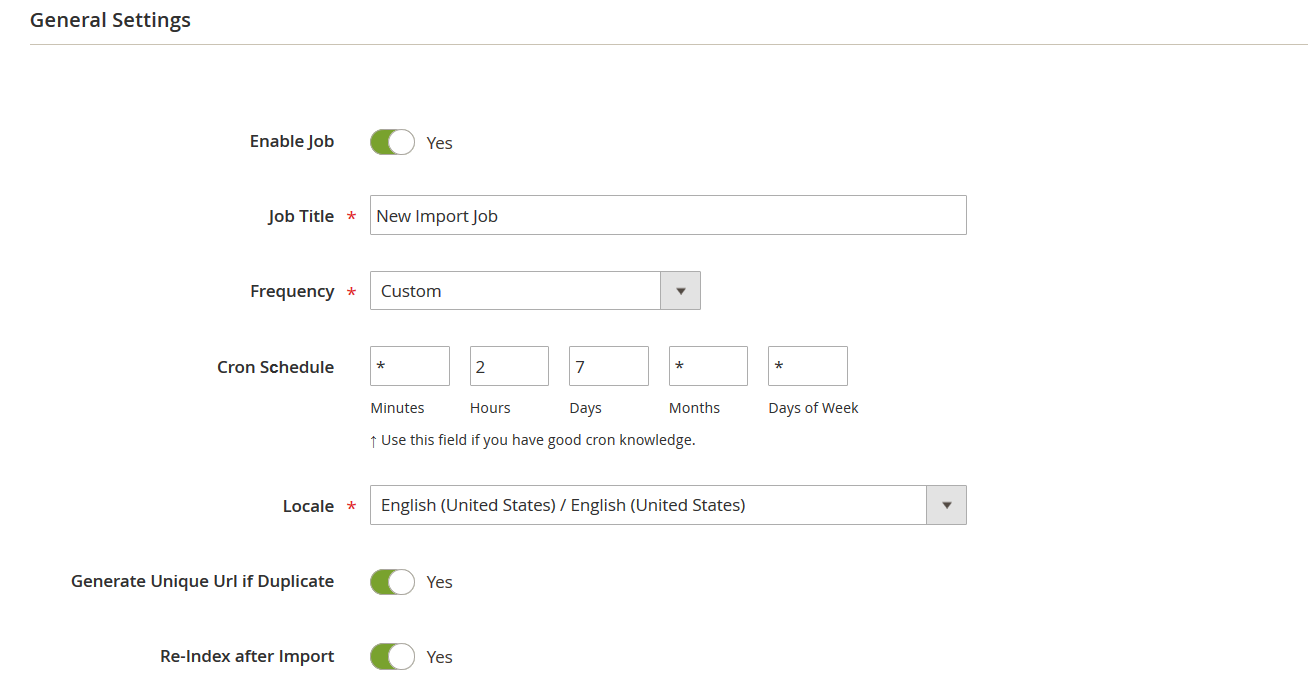Click the Locale dropdown arrow
Screen dimensions: 1310x680
point(945,505)
